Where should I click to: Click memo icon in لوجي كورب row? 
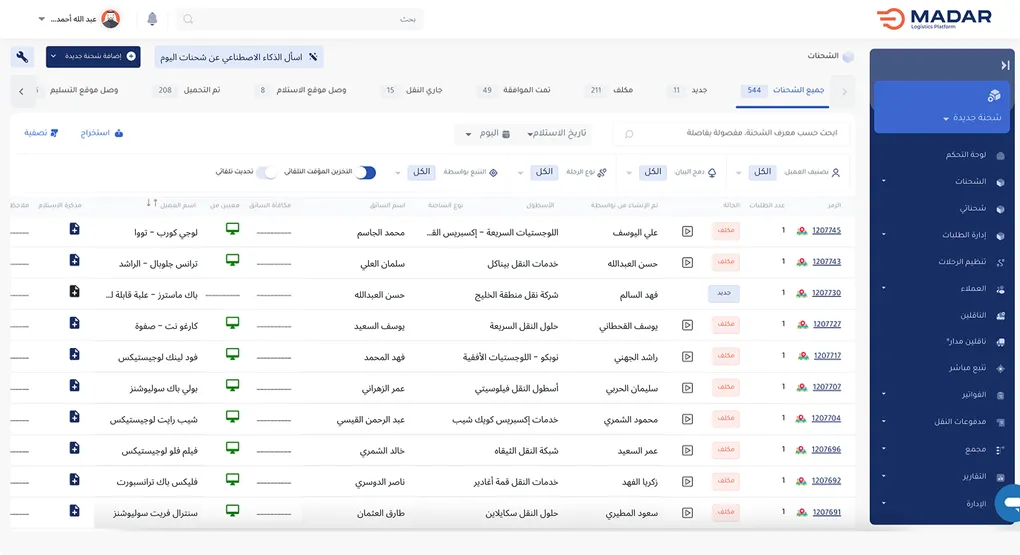coord(74,230)
